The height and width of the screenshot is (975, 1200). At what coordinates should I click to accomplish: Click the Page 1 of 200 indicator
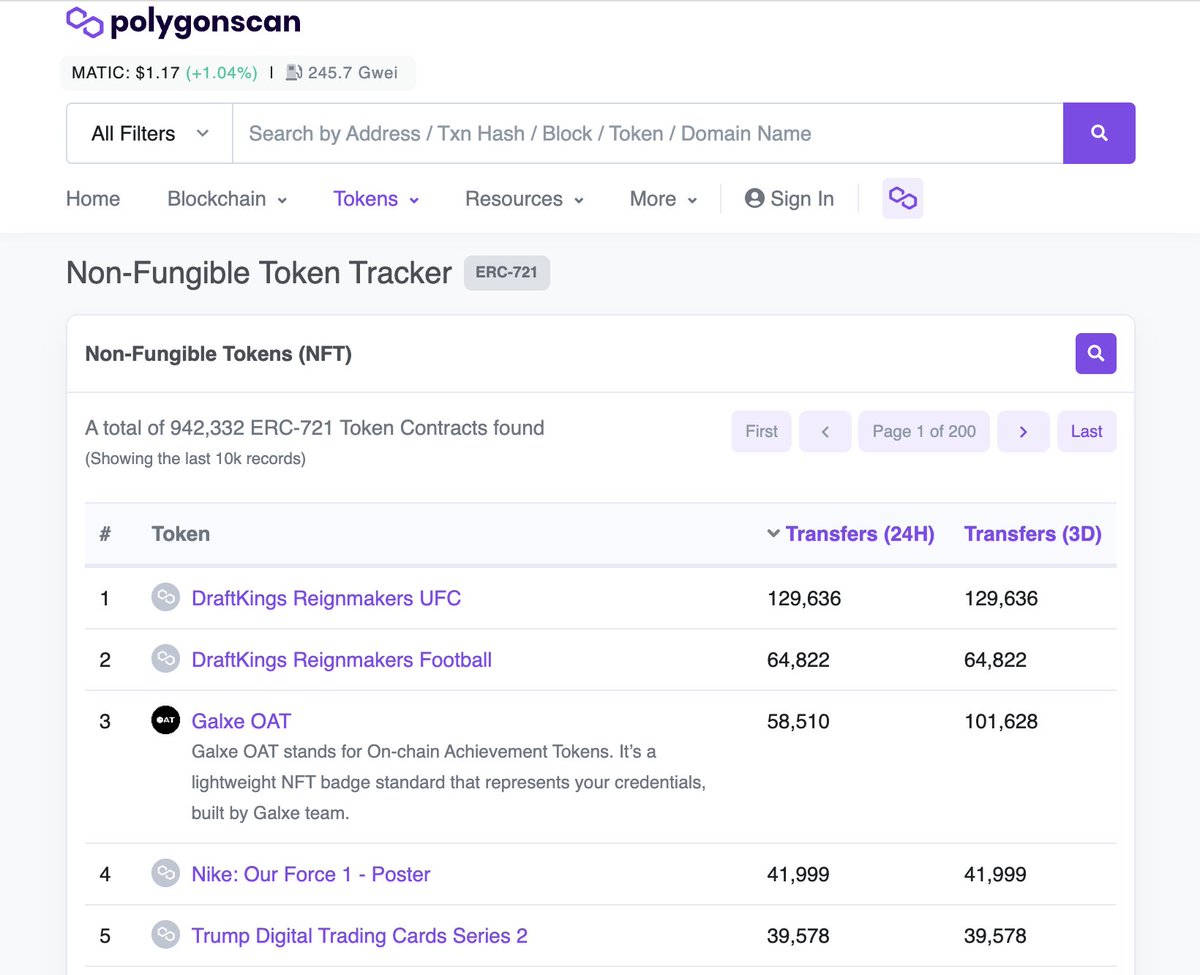click(x=924, y=431)
